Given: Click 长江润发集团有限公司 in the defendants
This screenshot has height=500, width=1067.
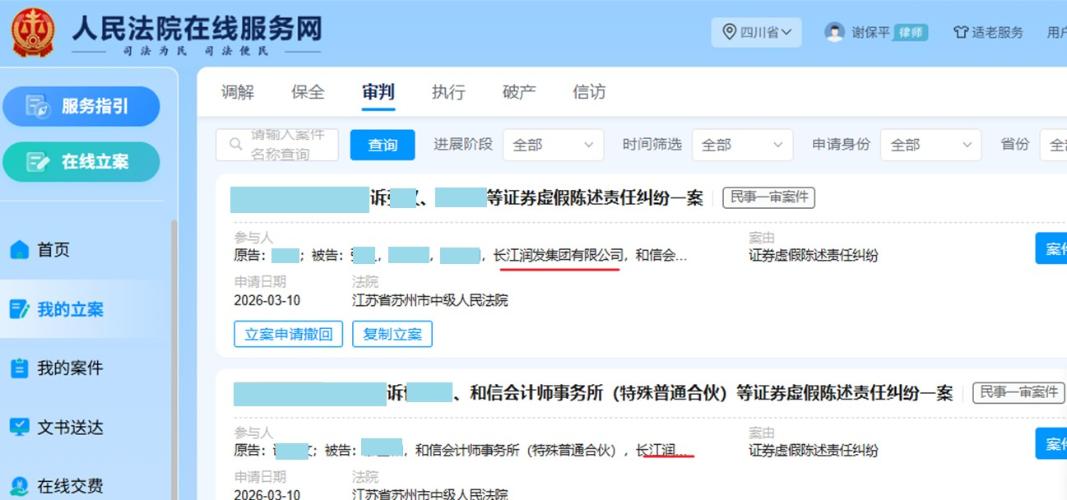Looking at the screenshot, I should [x=559, y=256].
